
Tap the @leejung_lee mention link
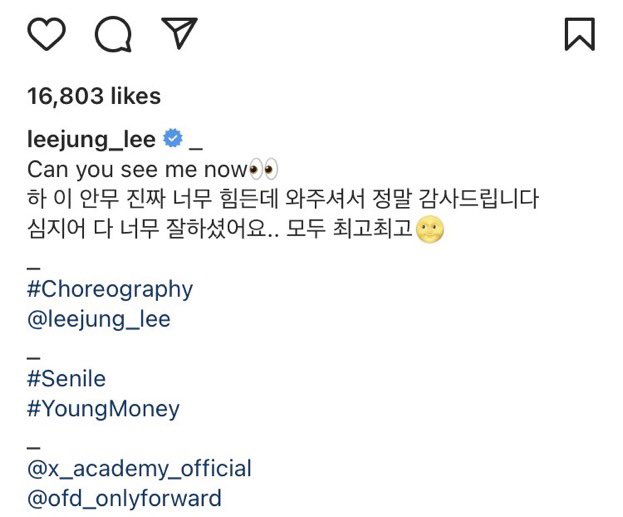(99, 319)
